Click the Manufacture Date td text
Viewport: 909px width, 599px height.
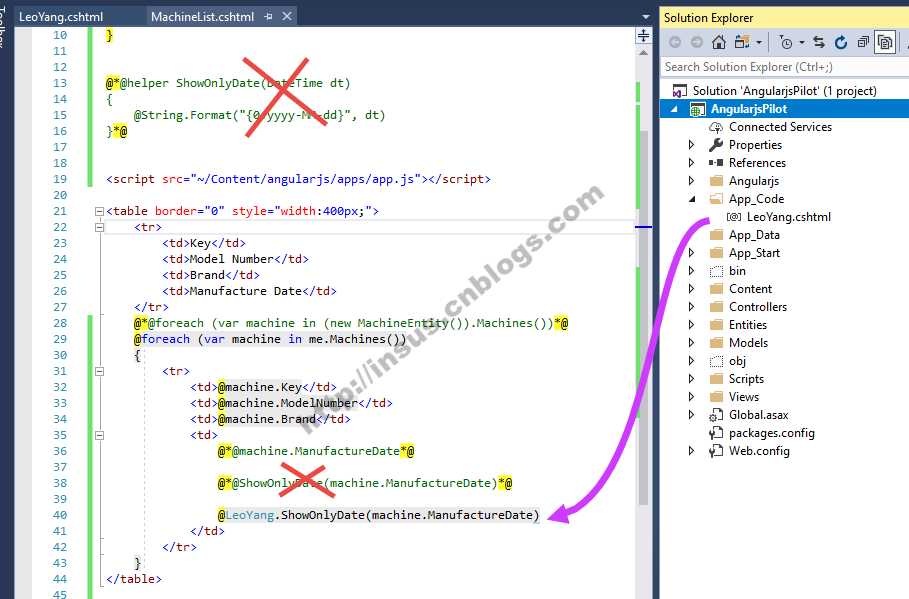[x=246, y=291]
